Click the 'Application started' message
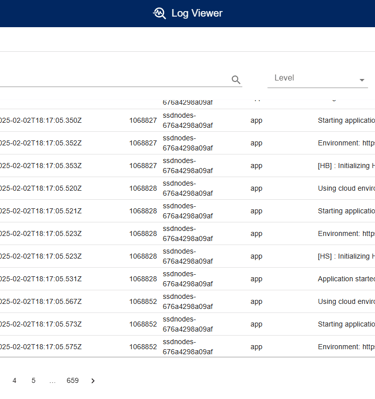The height and width of the screenshot is (399, 375). click(346, 279)
